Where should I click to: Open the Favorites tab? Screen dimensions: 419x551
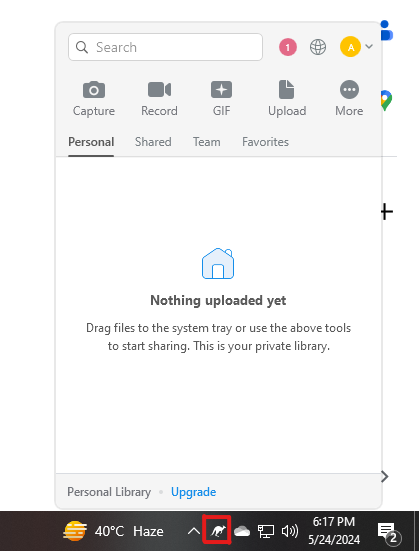265,142
